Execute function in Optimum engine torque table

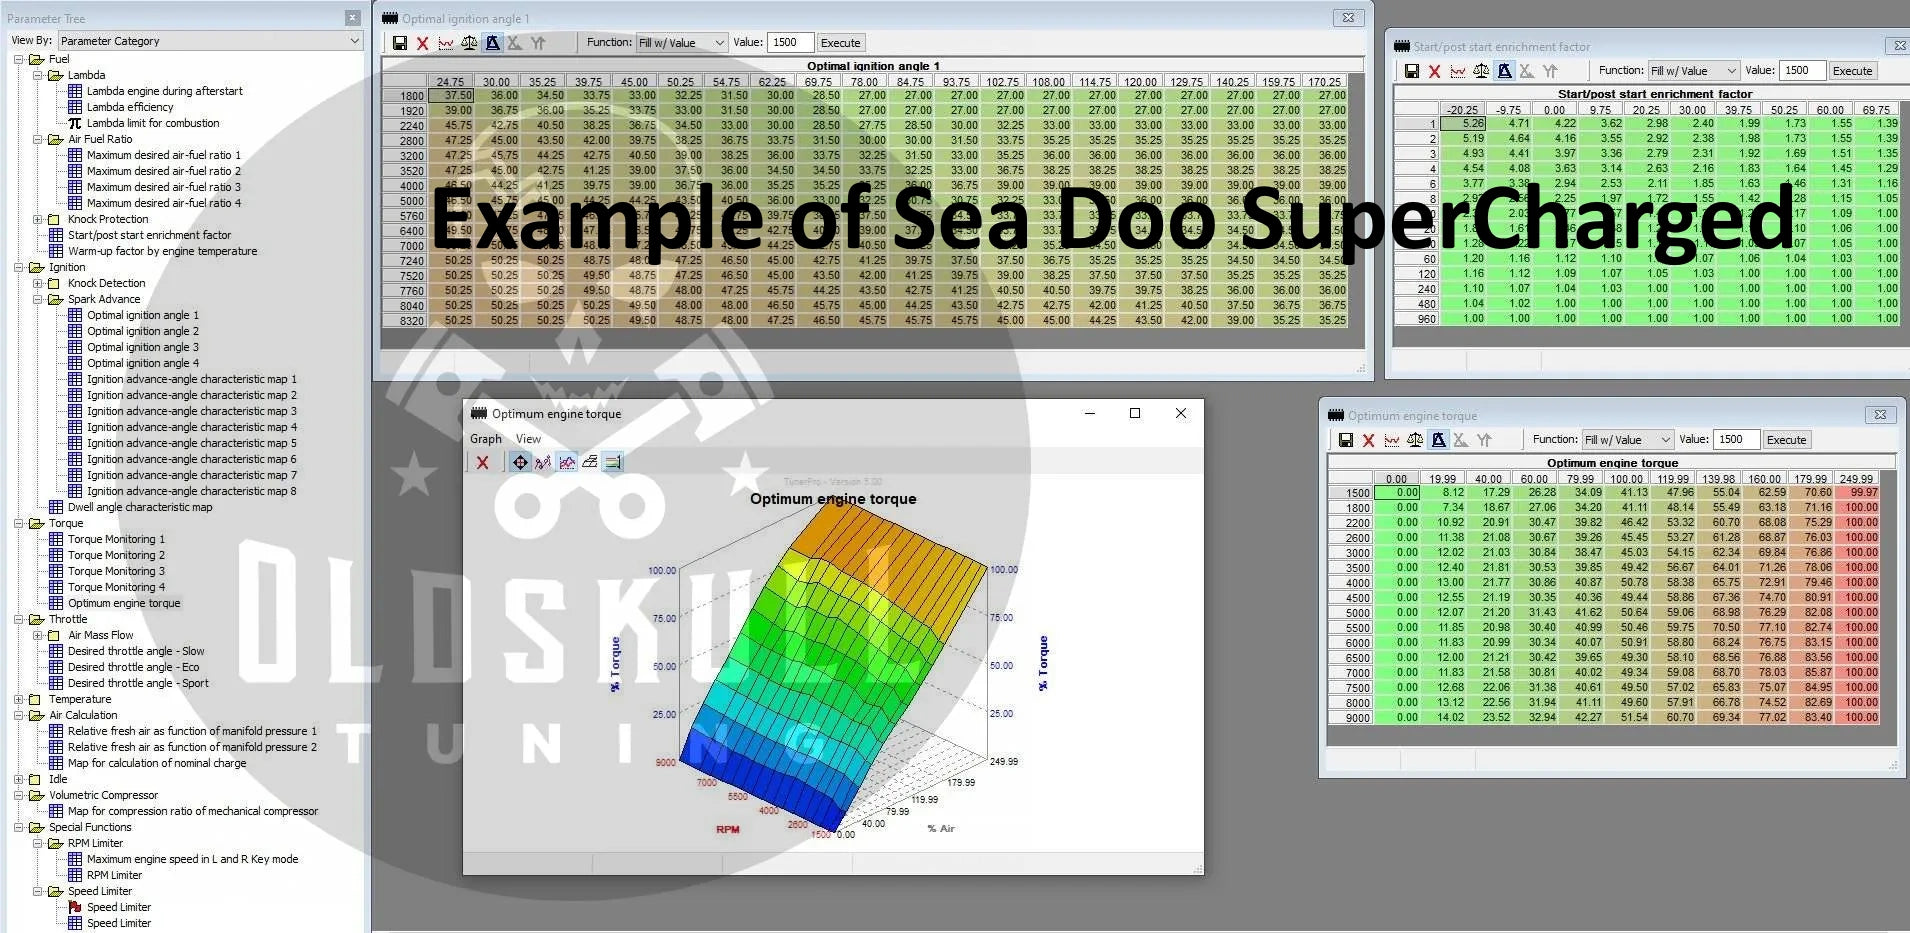tap(1786, 440)
